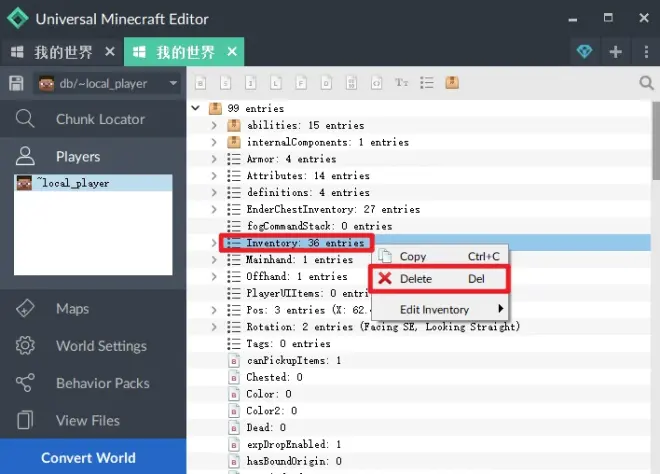Image resolution: width=660 pixels, height=474 pixels.
Task: Add a Short tag from toolbar
Action: [x=226, y=83]
